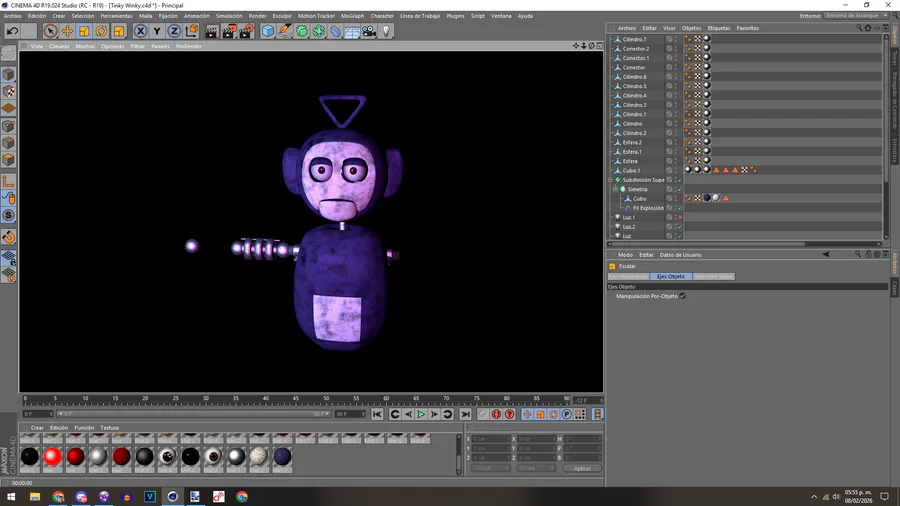This screenshot has width=900, height=506.
Task: Open the Textura menu in Material Manager
Action: (x=110, y=428)
